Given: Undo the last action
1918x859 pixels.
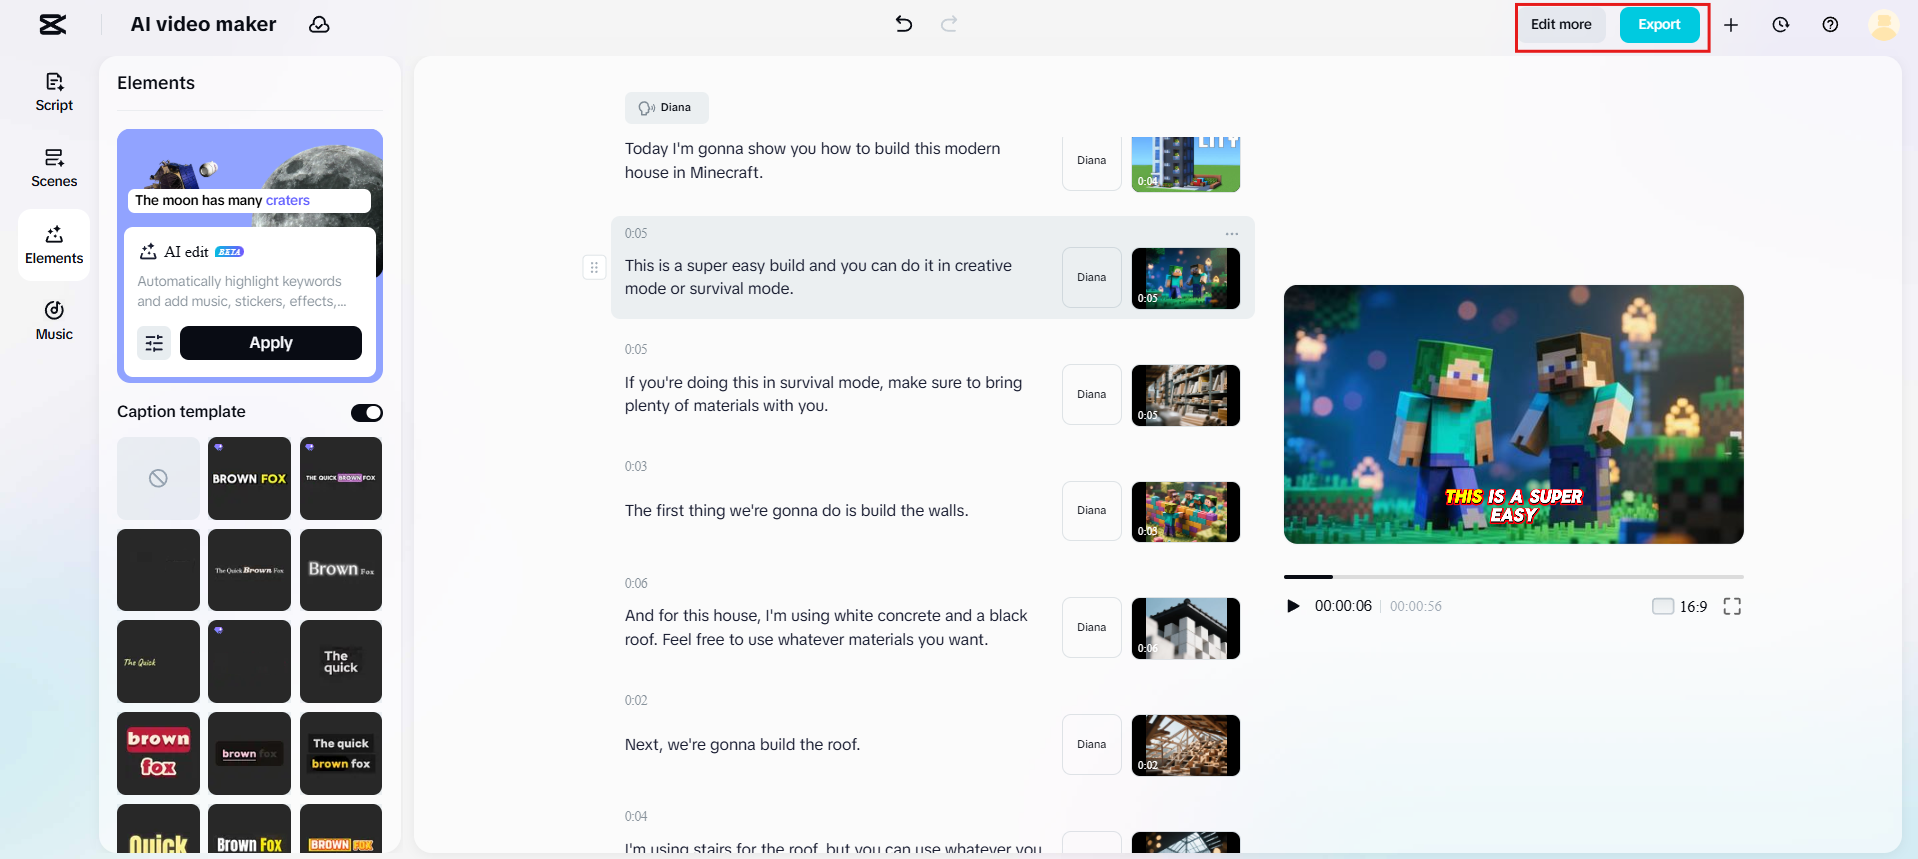Looking at the screenshot, I should click(x=903, y=24).
